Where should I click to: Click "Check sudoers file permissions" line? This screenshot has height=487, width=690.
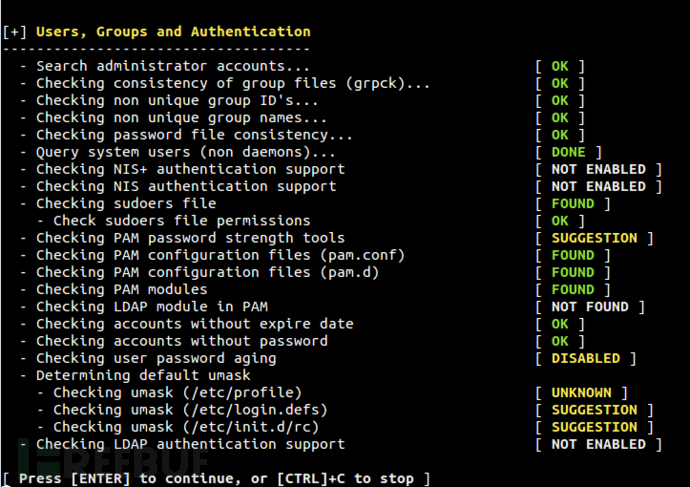pyautogui.click(x=181, y=220)
